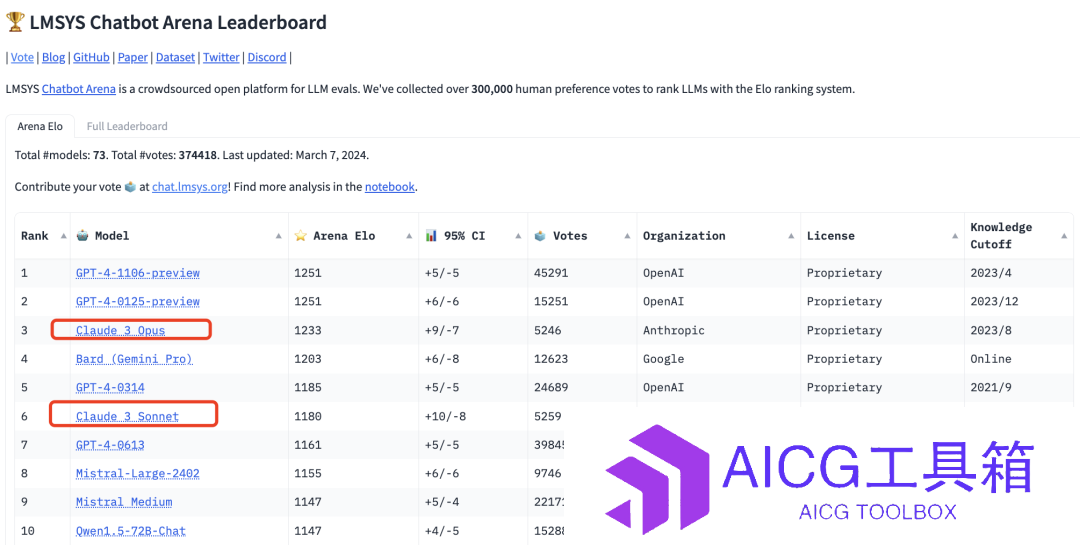Sort table by Rank column arrow
This screenshot has height=545, width=1080.
pyautogui.click(x=63, y=236)
